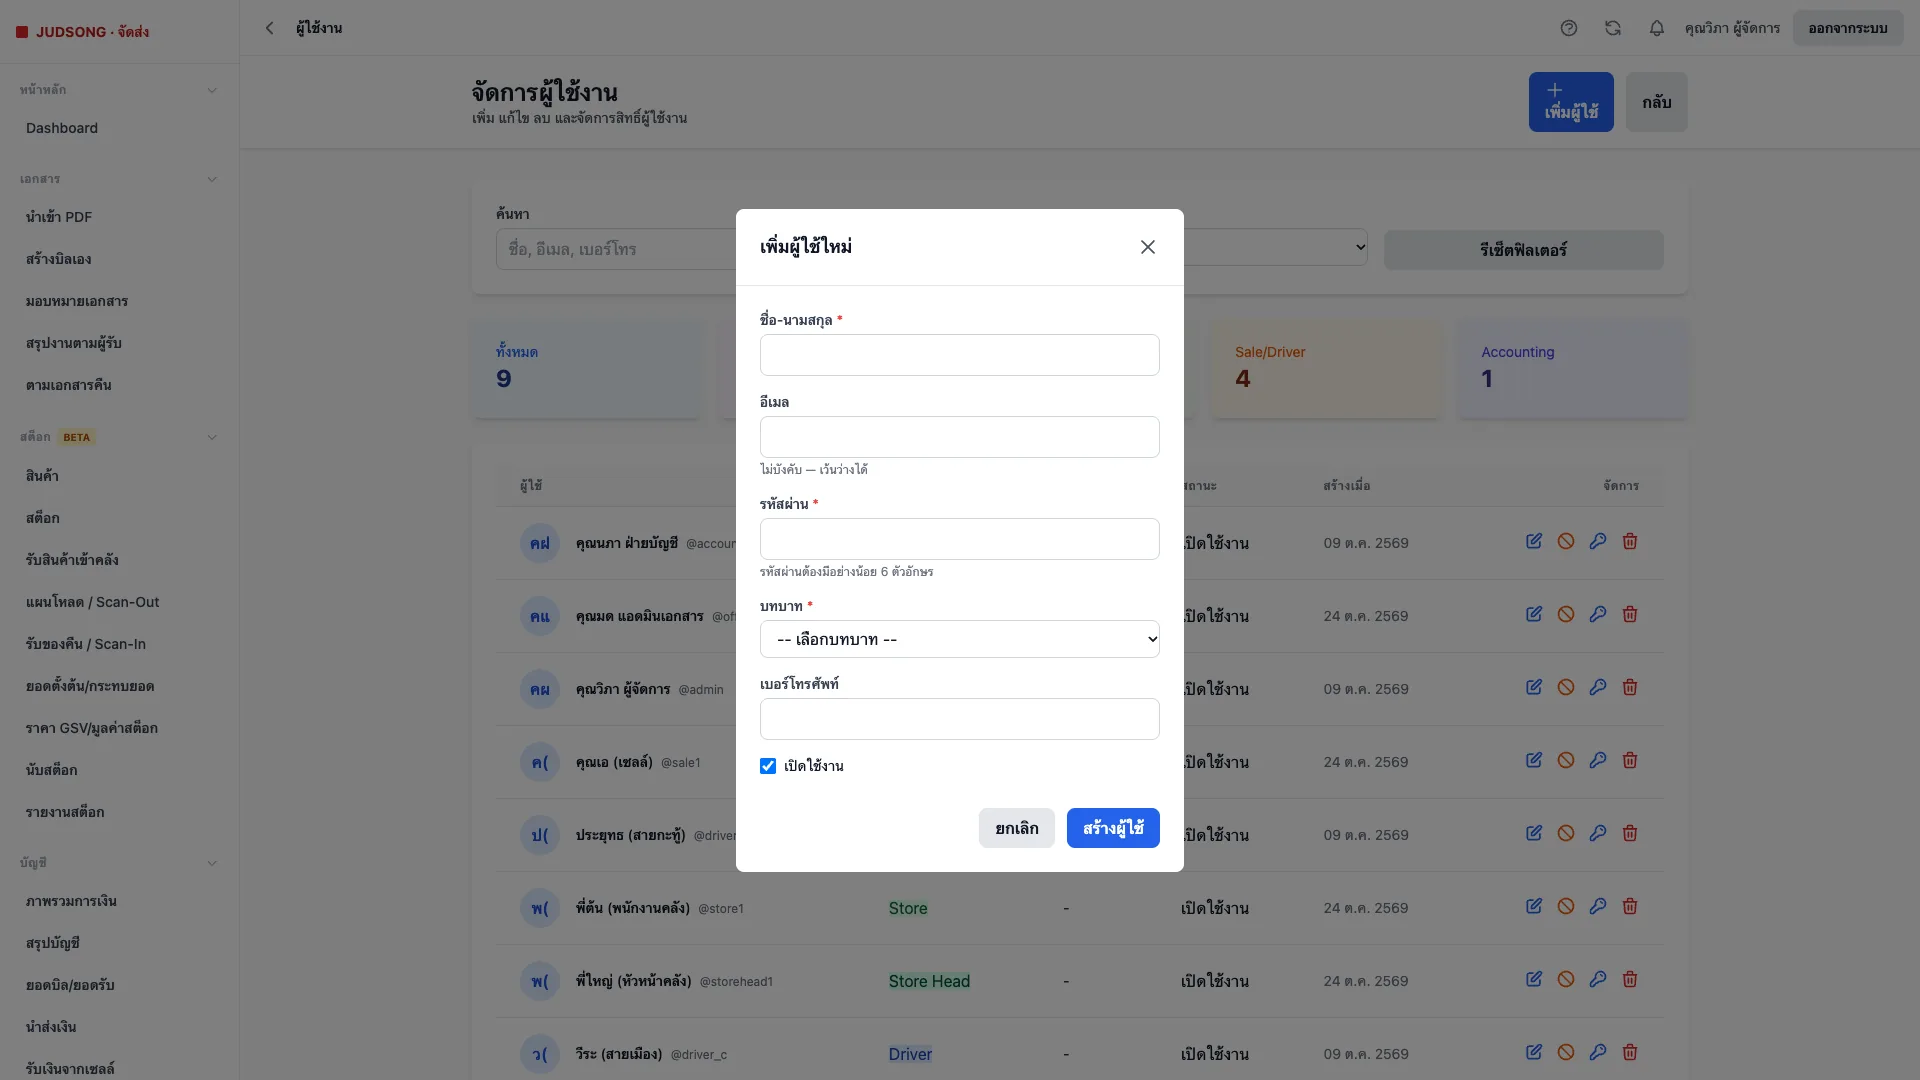Edit user พี่ใหญ่ (หัวหน้าคลัง)

pos(1533,979)
